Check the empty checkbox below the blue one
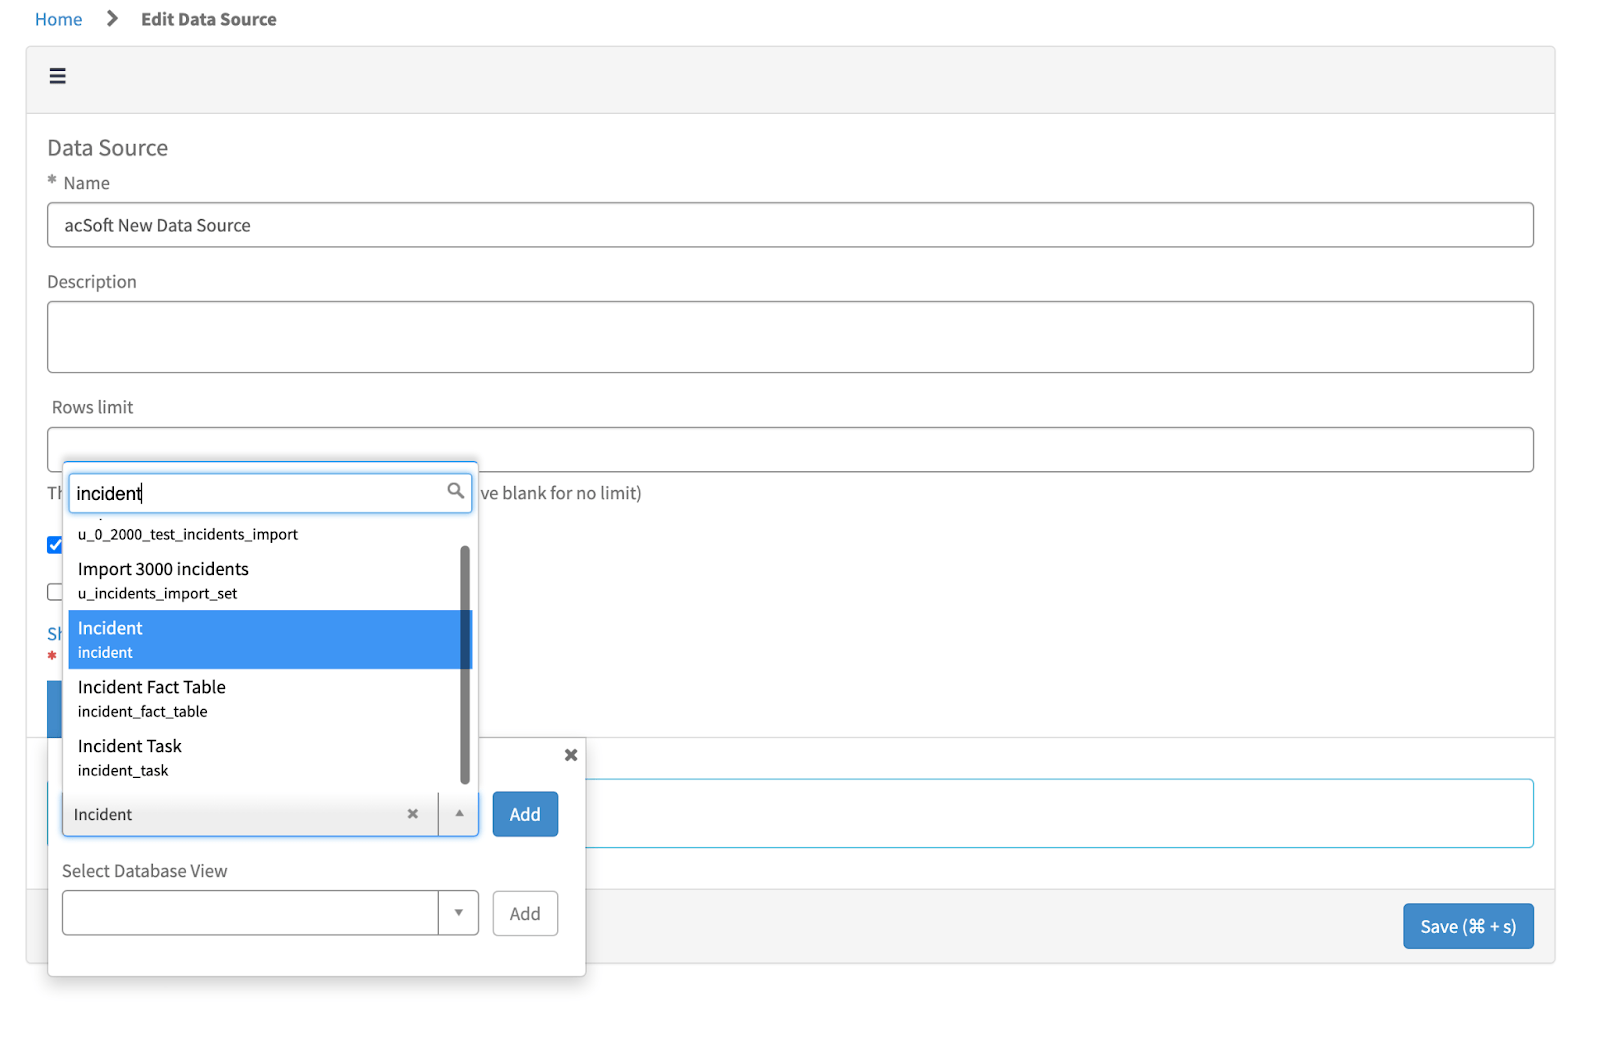This screenshot has width=1600, height=1039. 56,592
